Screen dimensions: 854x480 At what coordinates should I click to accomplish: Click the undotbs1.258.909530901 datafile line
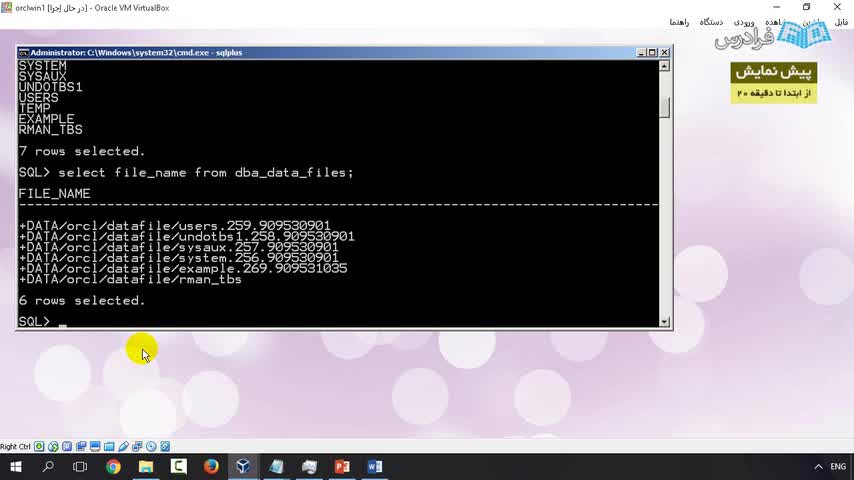coord(187,236)
